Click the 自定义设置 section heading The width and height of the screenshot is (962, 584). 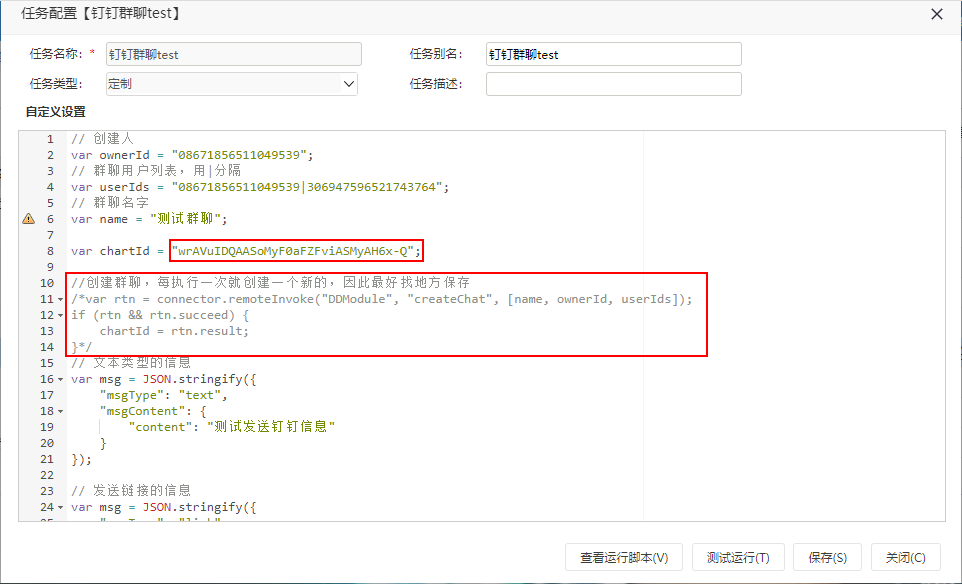tap(55, 112)
